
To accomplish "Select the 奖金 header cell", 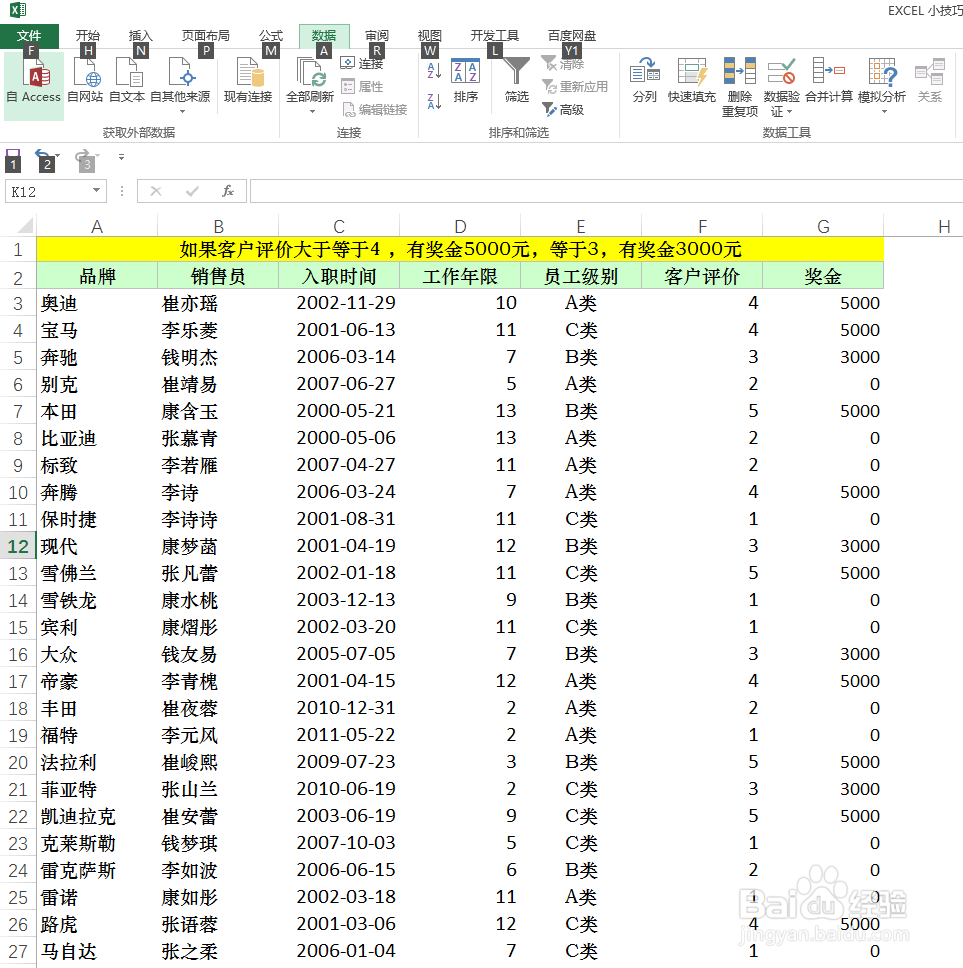I will coord(823,276).
